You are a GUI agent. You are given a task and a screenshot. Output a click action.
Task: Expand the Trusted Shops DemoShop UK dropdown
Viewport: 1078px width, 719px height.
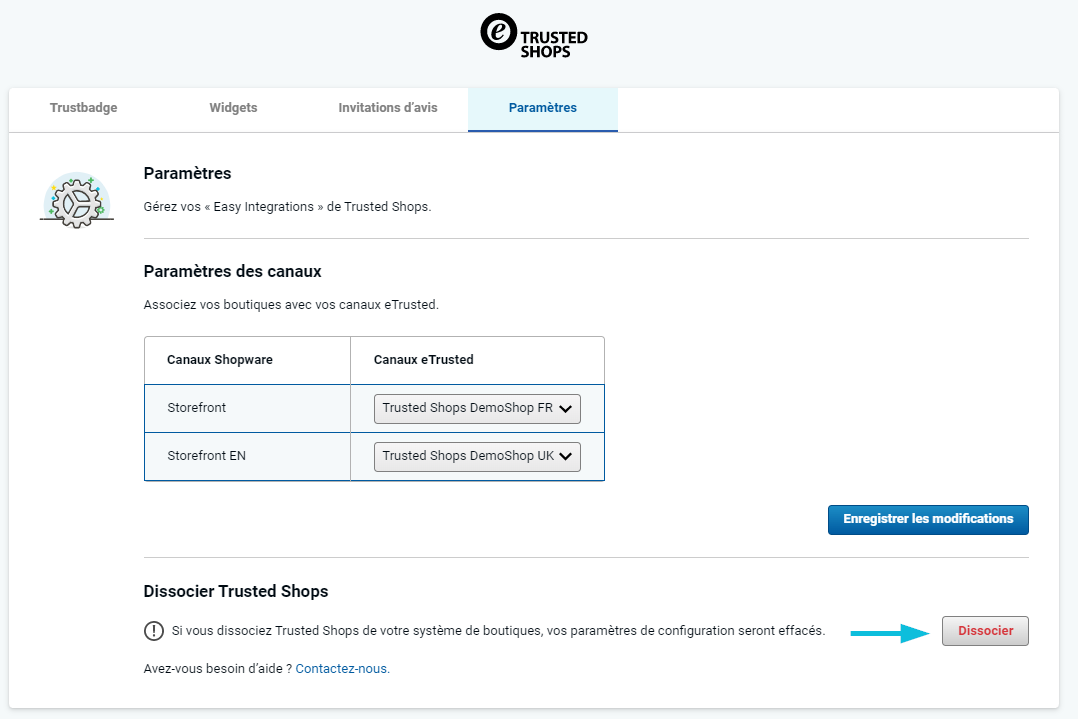click(x=477, y=456)
